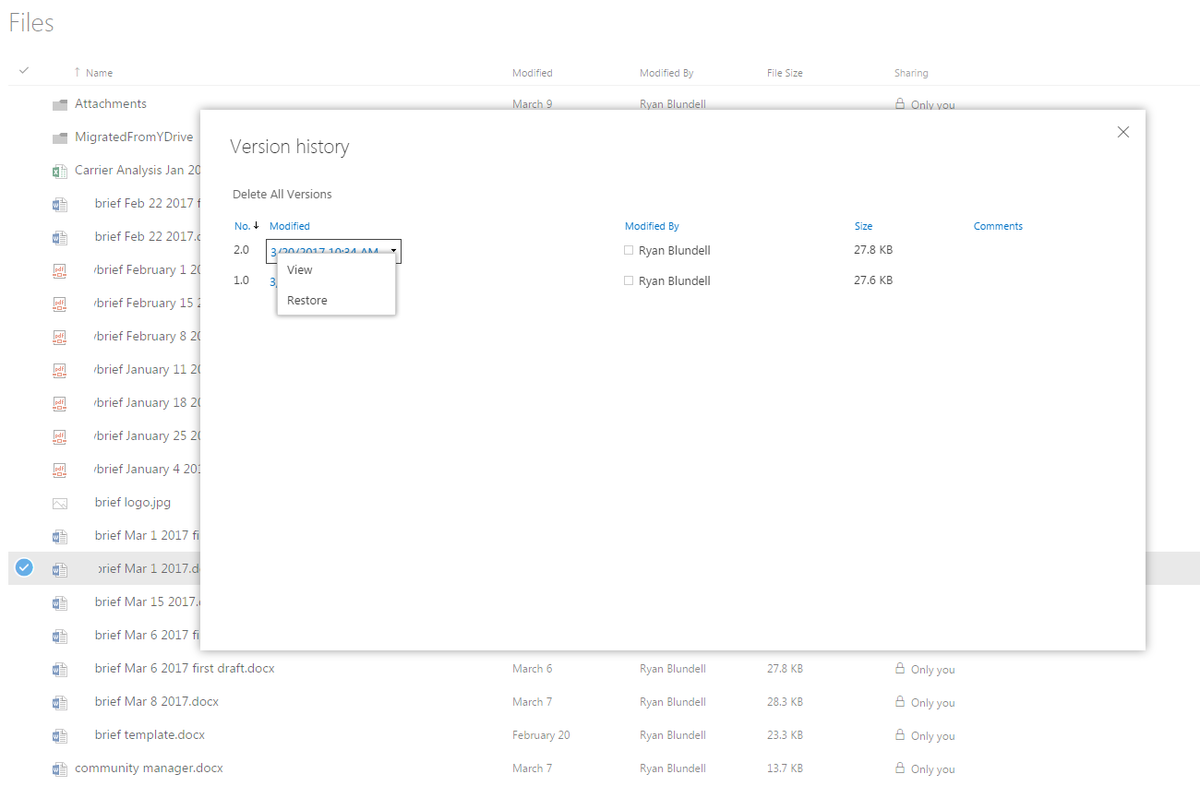Screen dimensions: 1200x786
Task: Click the MigratedFromYDrive folder icon
Action: click(58, 136)
